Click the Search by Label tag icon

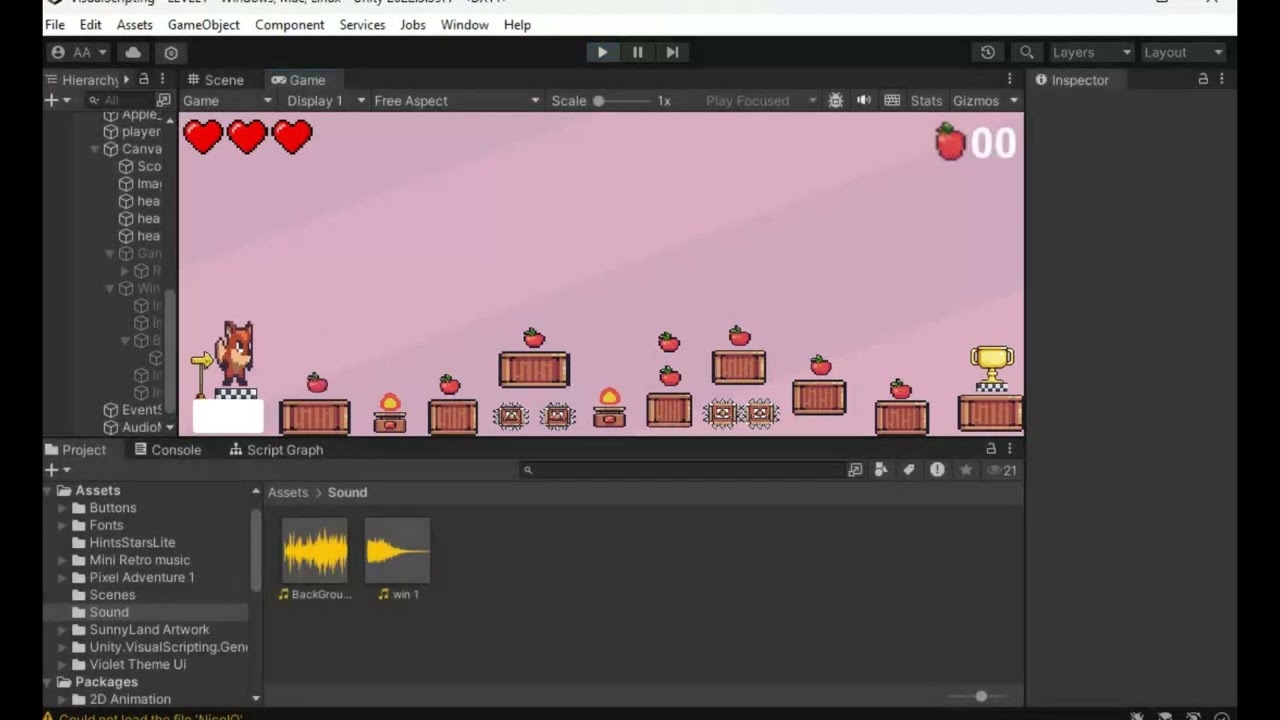[908, 470]
